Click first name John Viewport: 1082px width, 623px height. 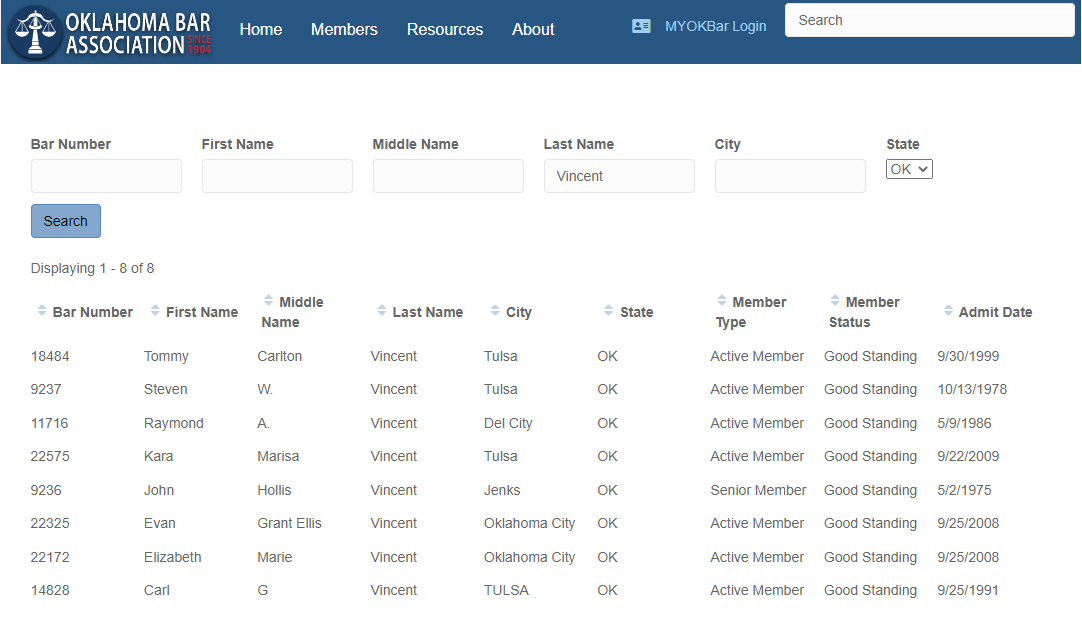click(159, 490)
